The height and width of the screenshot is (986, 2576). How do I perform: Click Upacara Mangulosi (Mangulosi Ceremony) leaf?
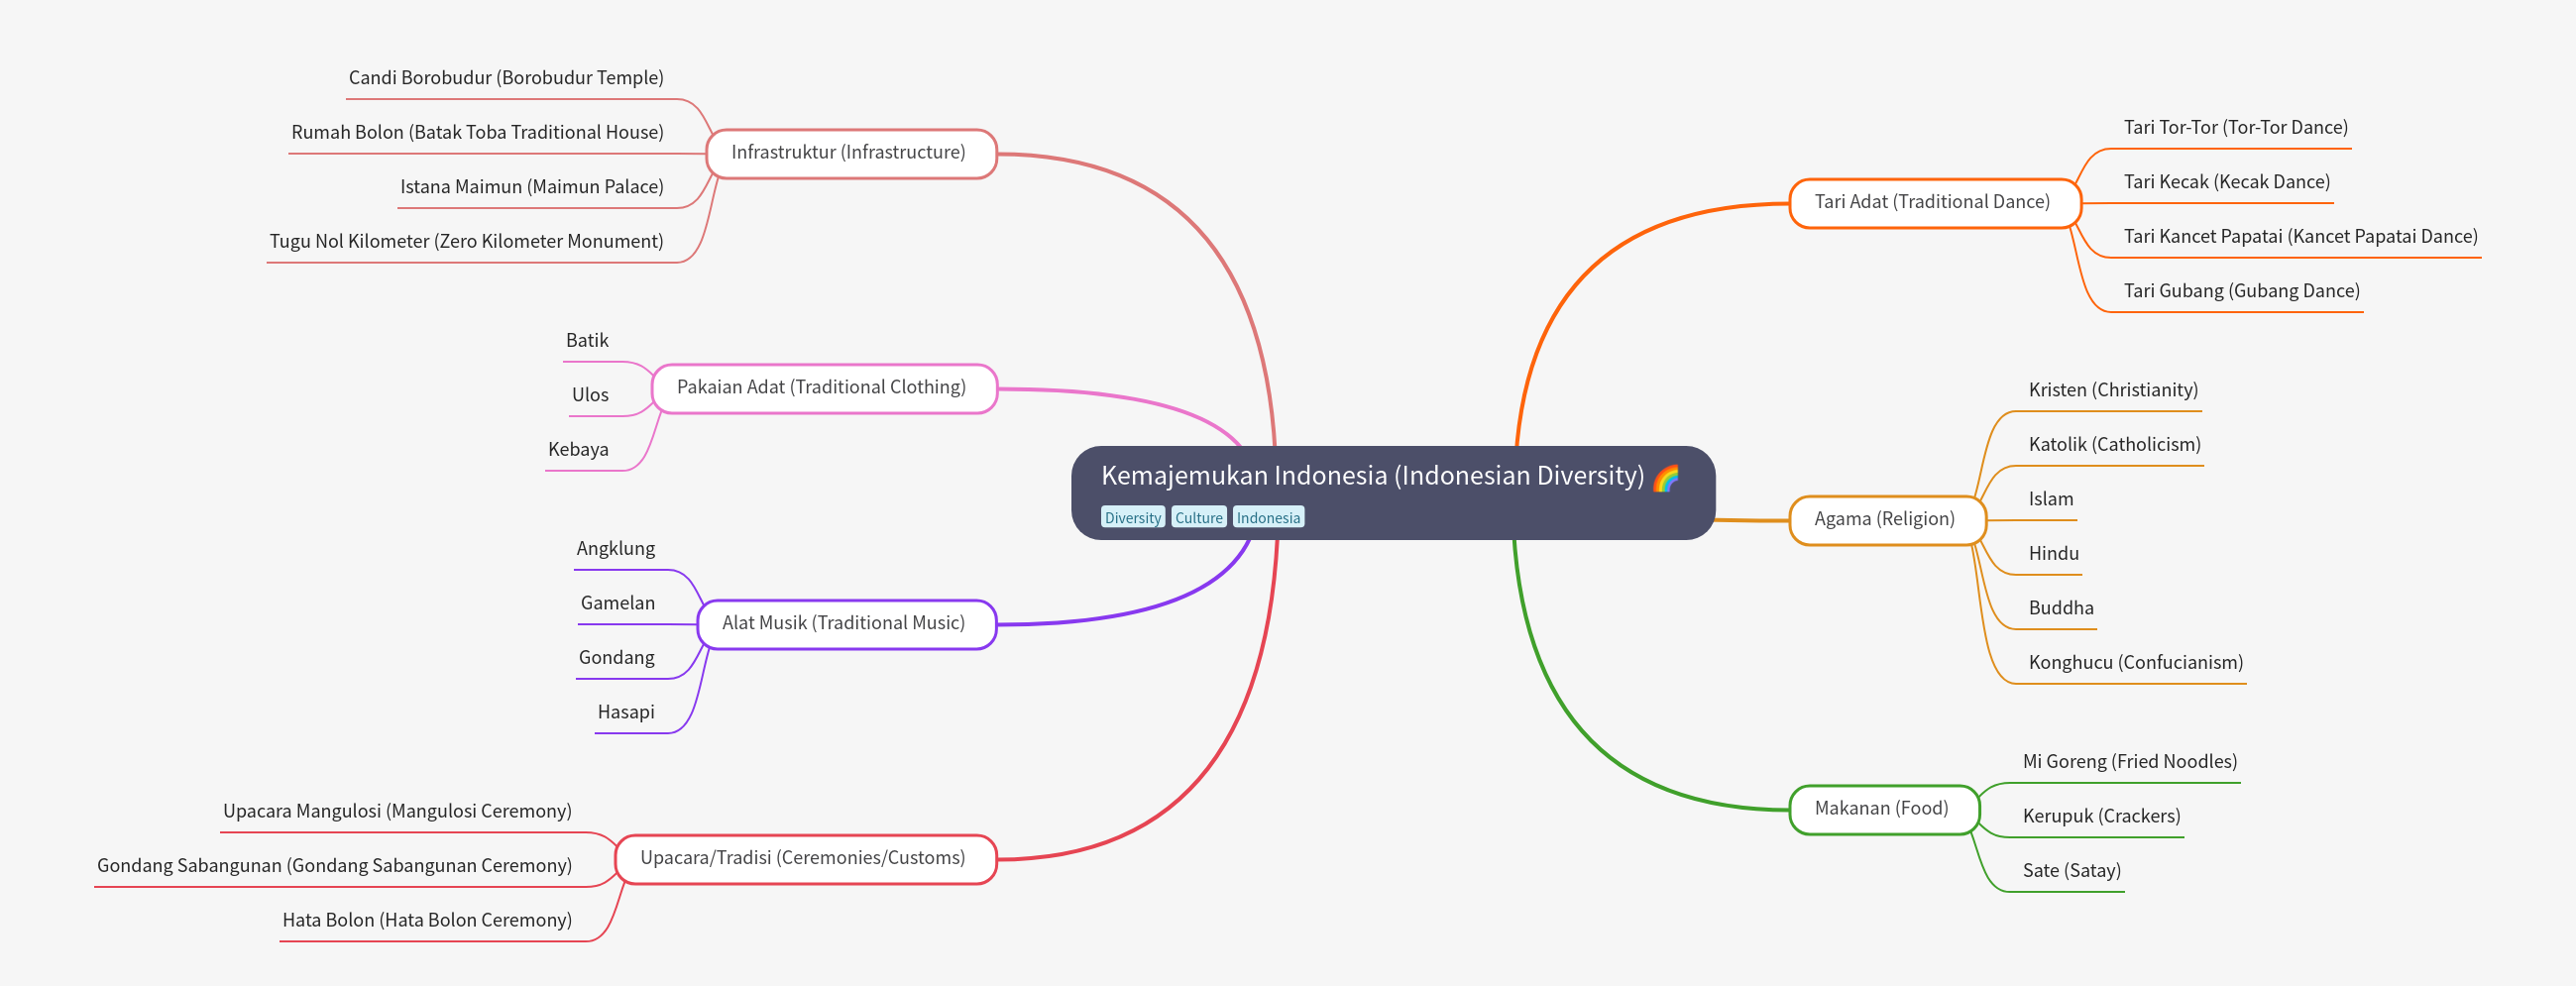(397, 811)
